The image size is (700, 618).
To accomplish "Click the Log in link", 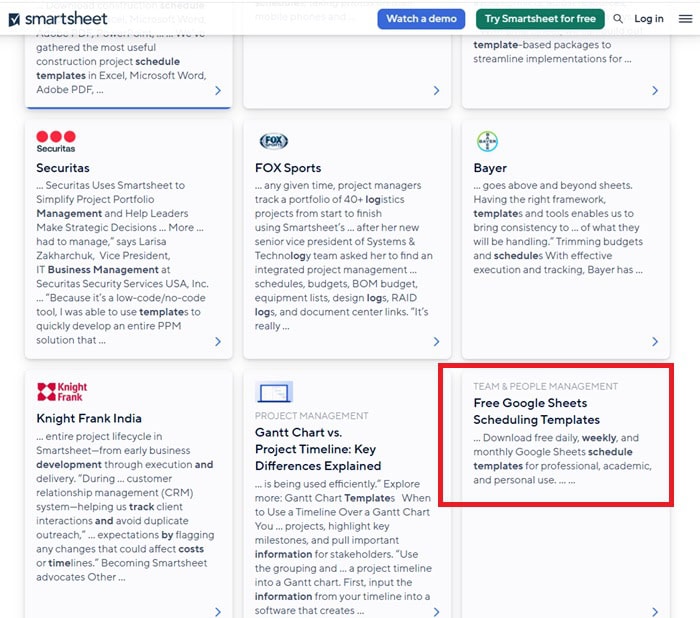I will (x=649, y=19).
